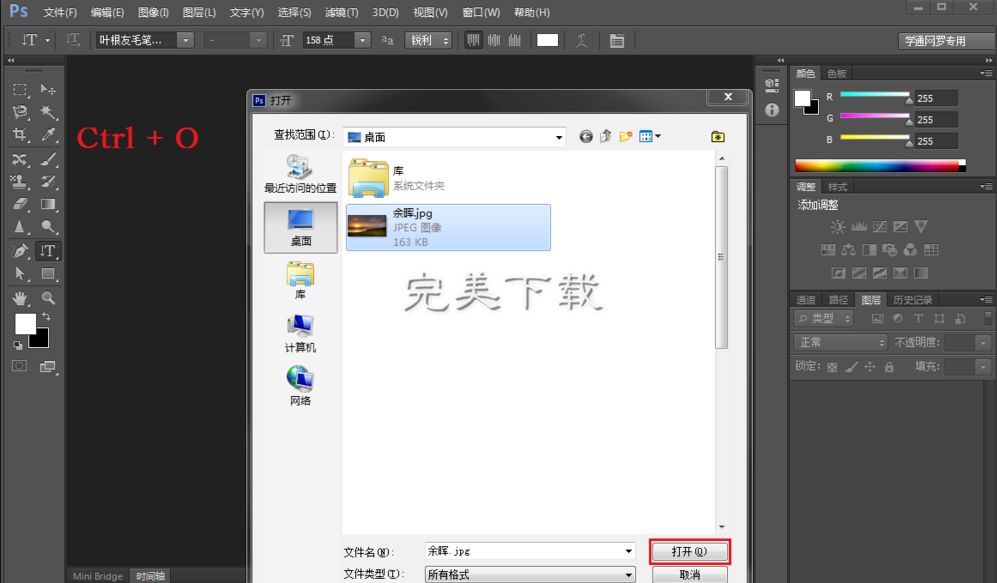Image resolution: width=997 pixels, height=583 pixels.
Task: Select the Clone Stamp tool
Action: (20, 182)
